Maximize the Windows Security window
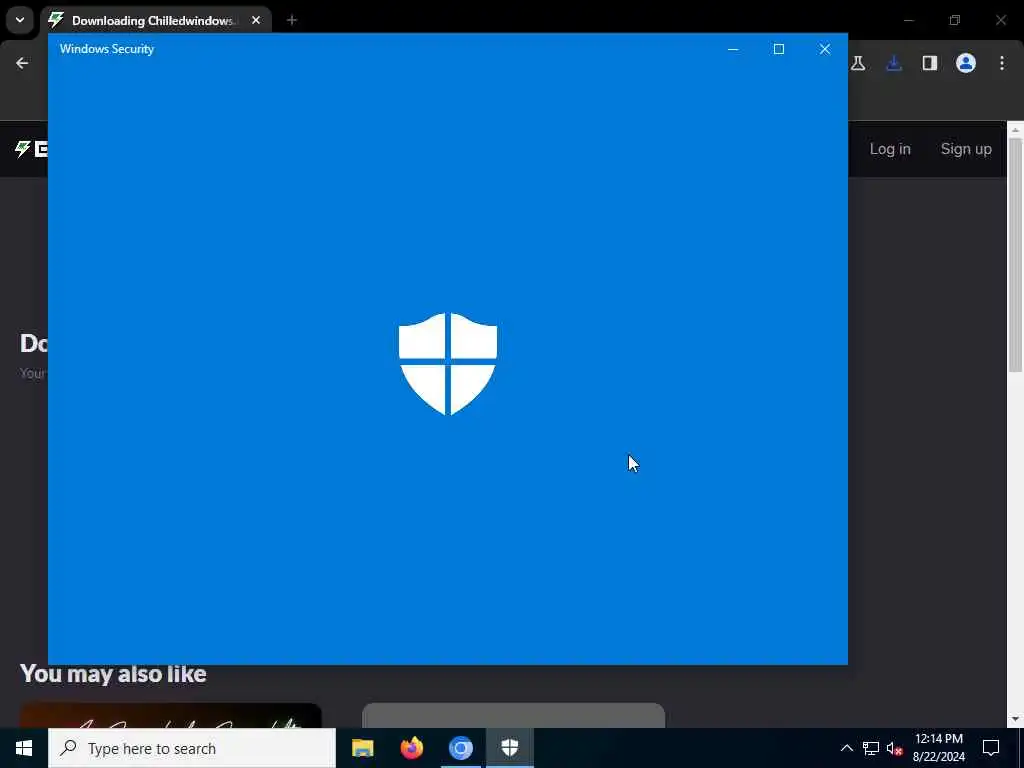This screenshot has height=768, width=1024. [x=778, y=49]
